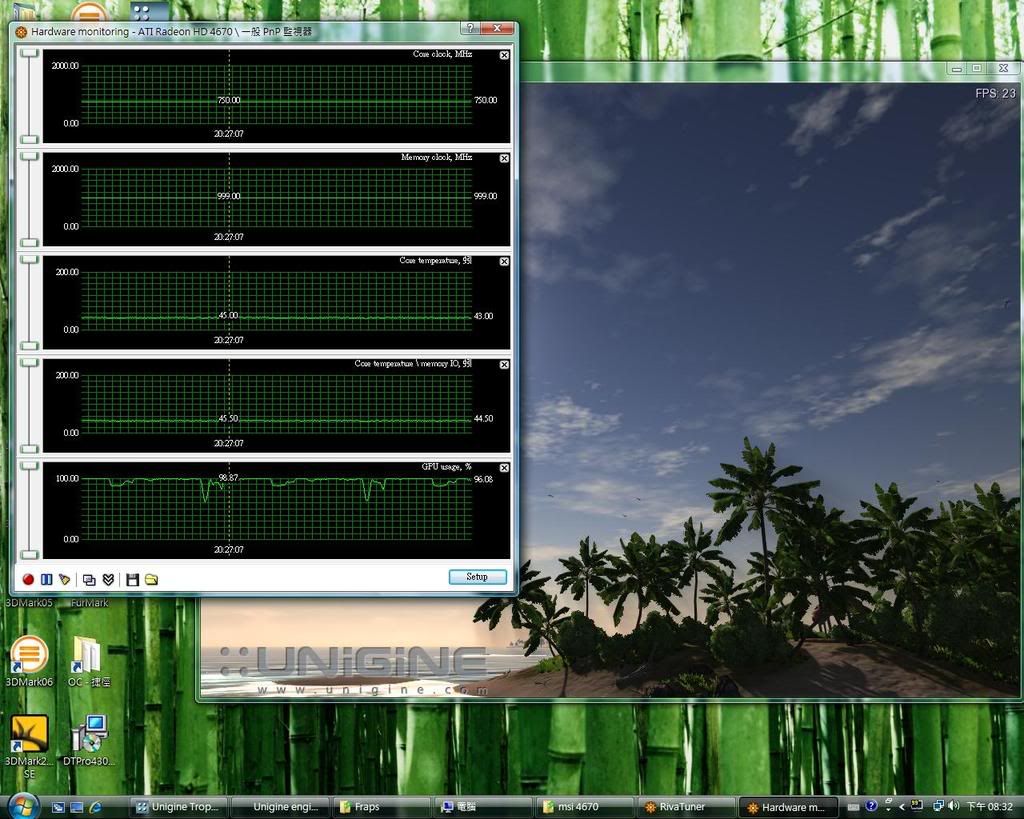This screenshot has height=819, width=1024.
Task: Open the Setup dialog
Action: pos(477,577)
